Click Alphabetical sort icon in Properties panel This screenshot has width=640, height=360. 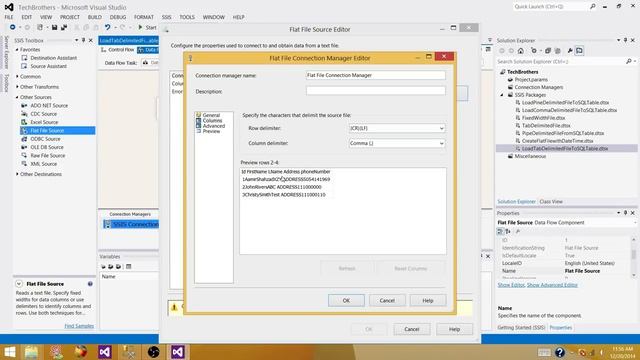(508, 231)
